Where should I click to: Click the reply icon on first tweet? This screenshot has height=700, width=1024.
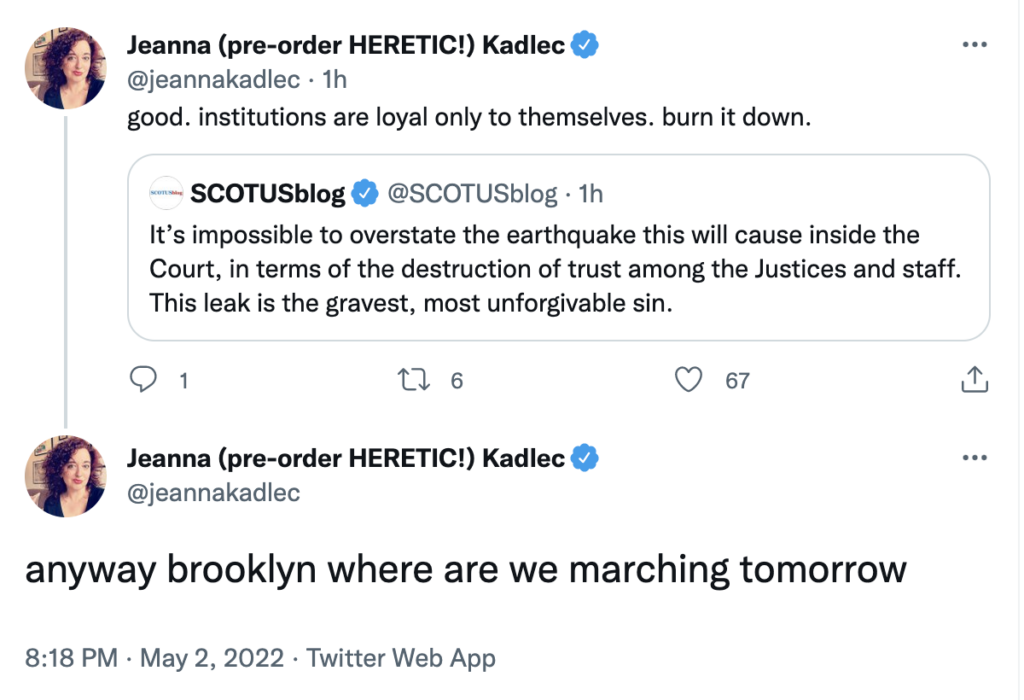pyautogui.click(x=145, y=380)
